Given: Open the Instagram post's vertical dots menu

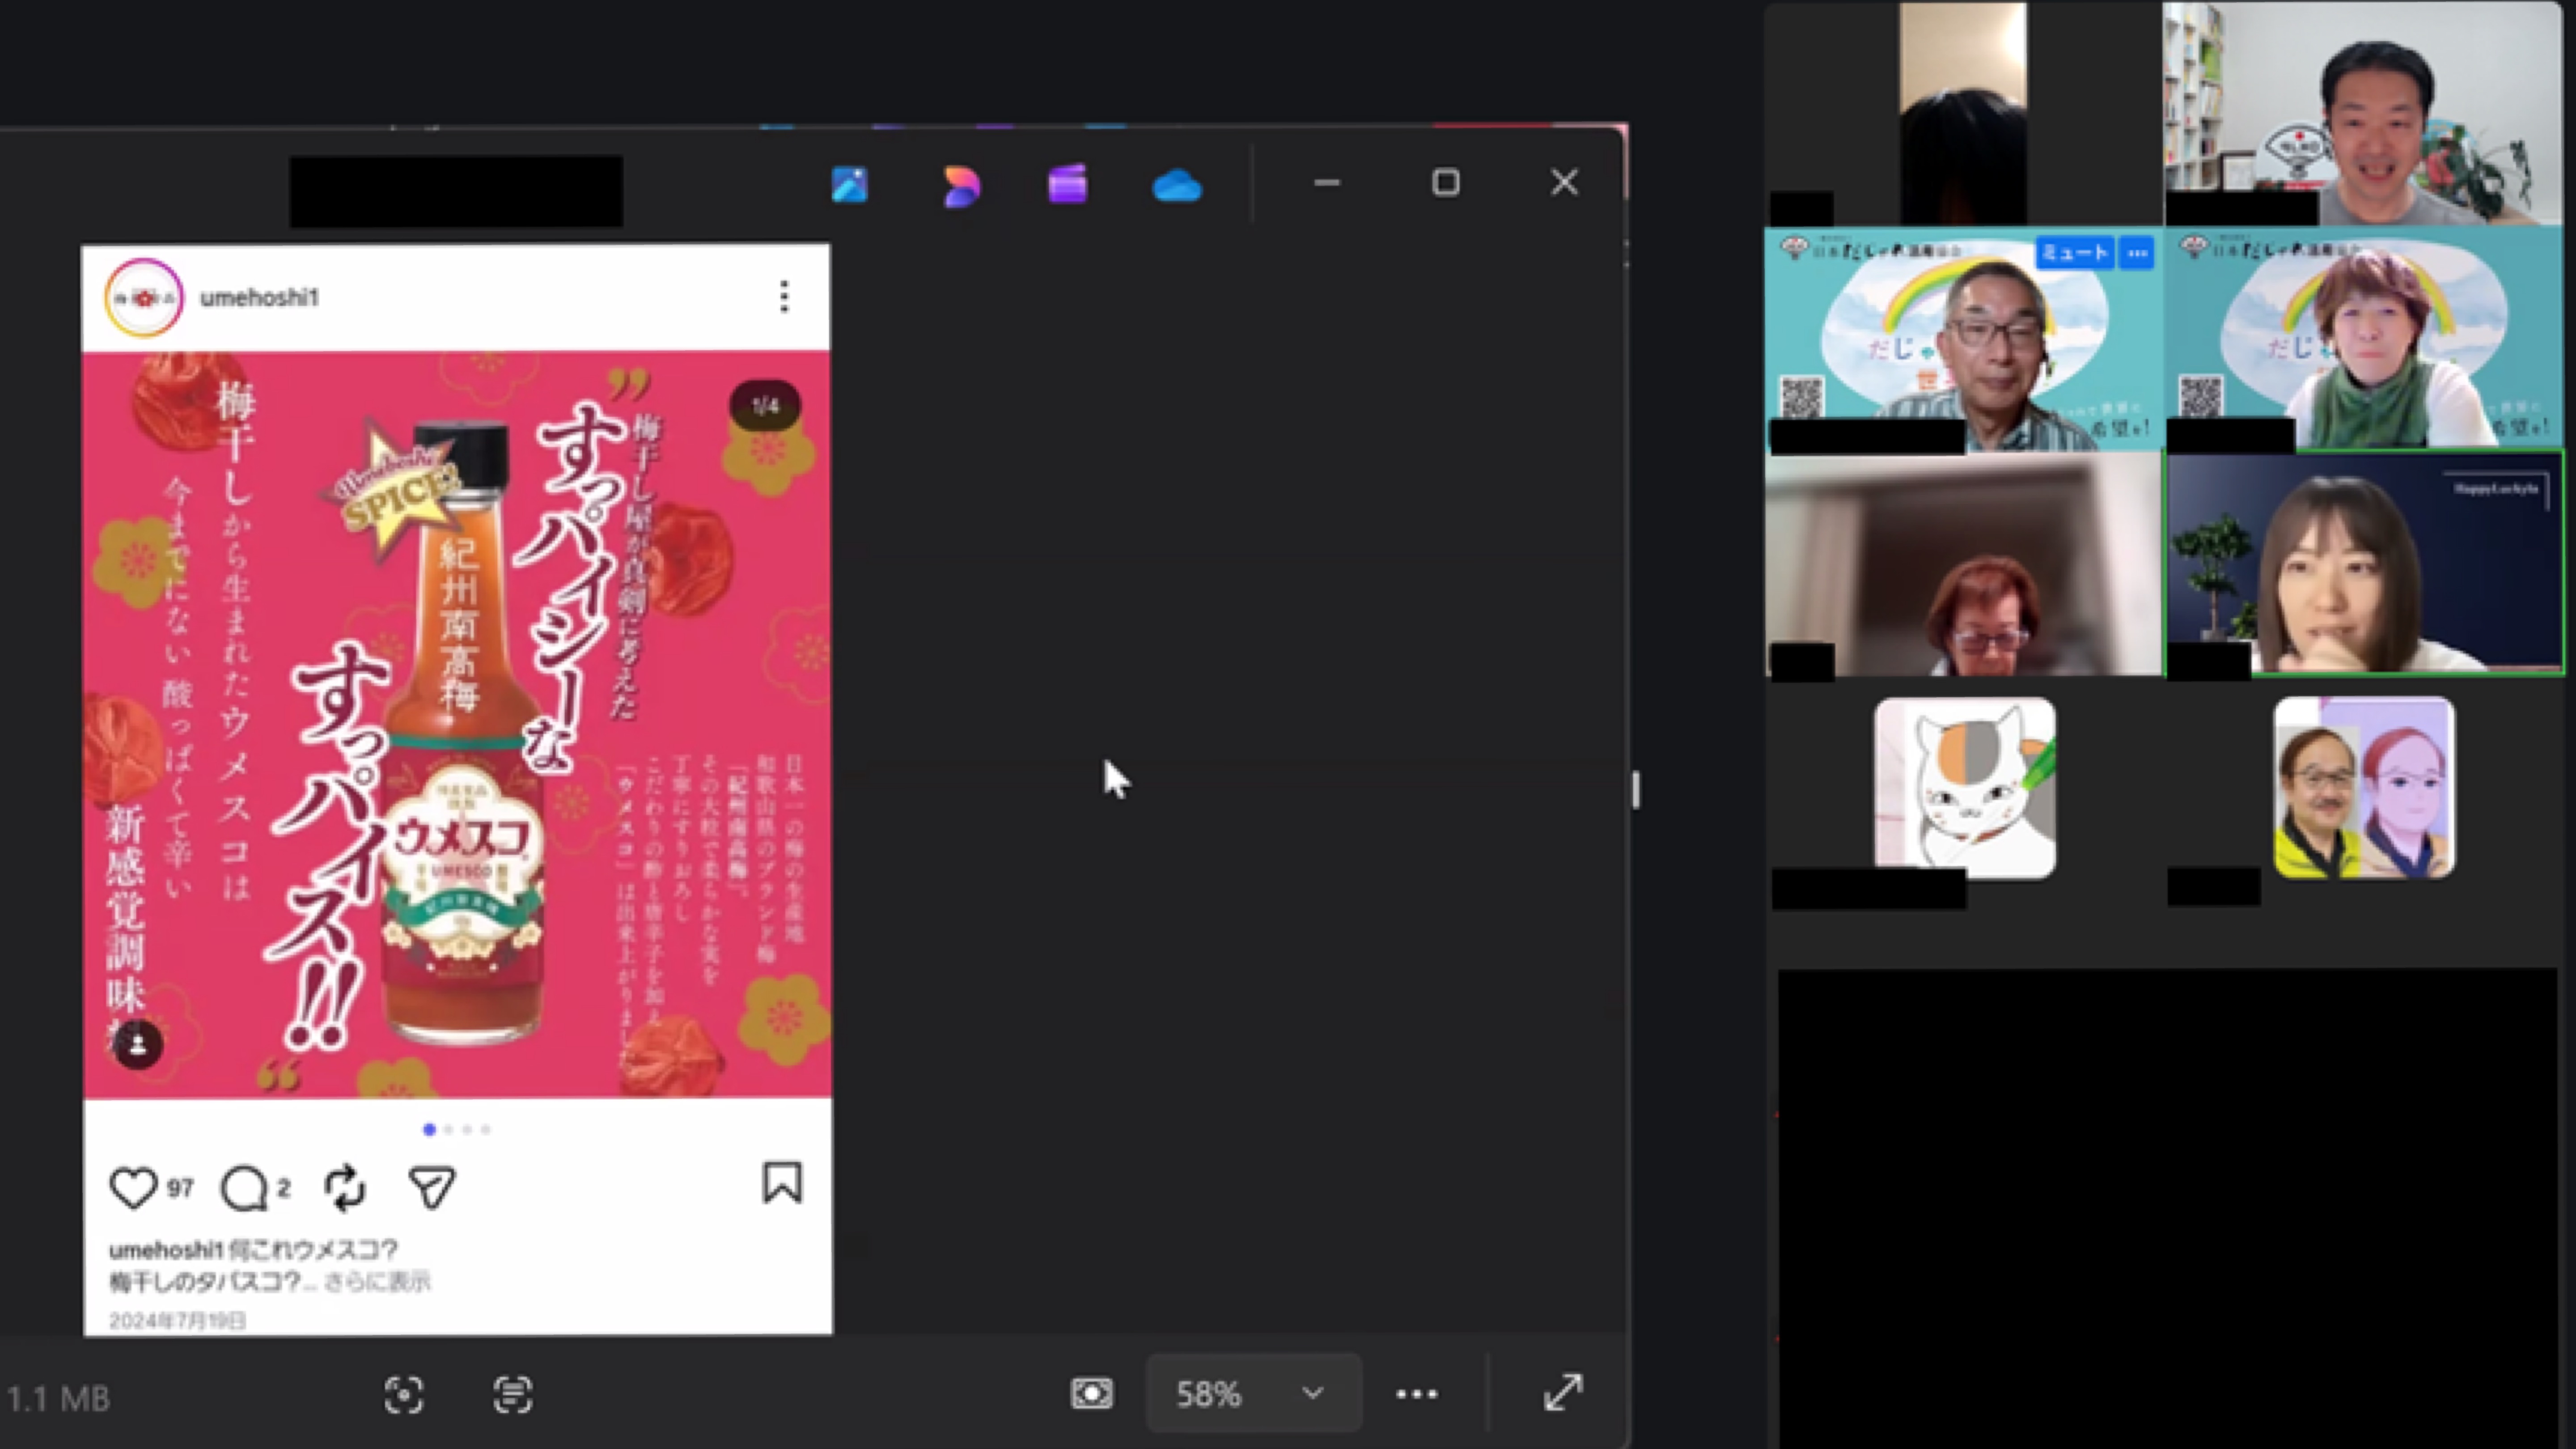Looking at the screenshot, I should pos(784,296).
